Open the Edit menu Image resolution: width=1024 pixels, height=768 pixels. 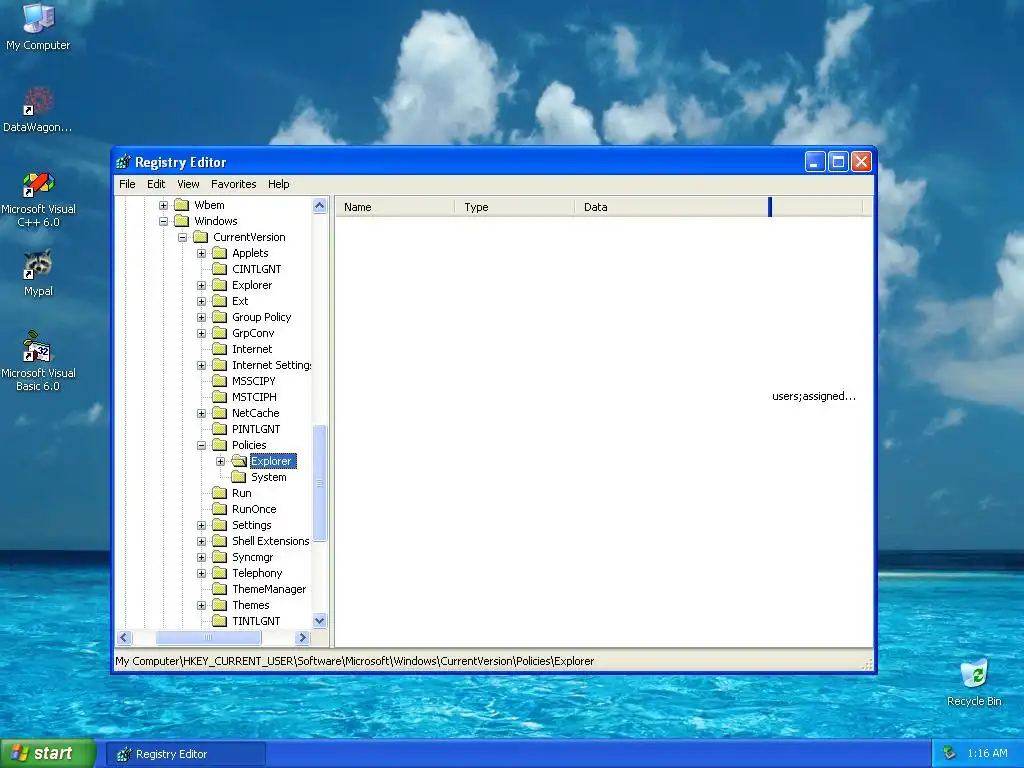click(x=155, y=184)
